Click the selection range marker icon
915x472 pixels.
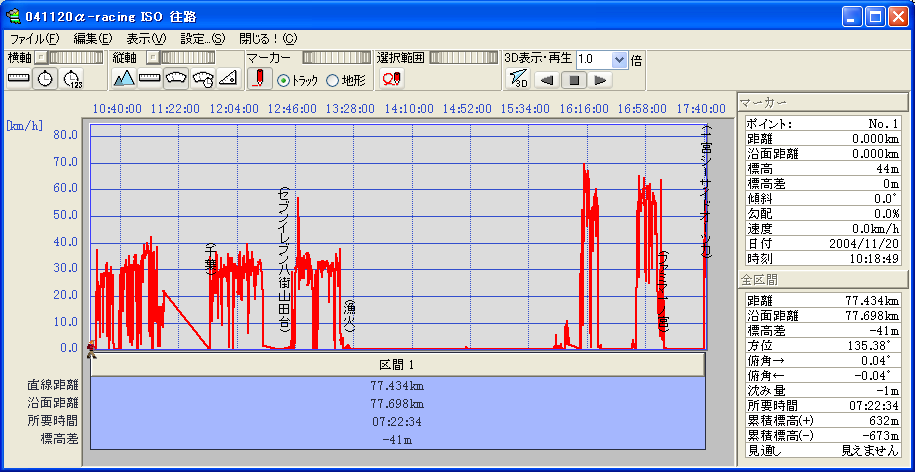(x=390, y=79)
